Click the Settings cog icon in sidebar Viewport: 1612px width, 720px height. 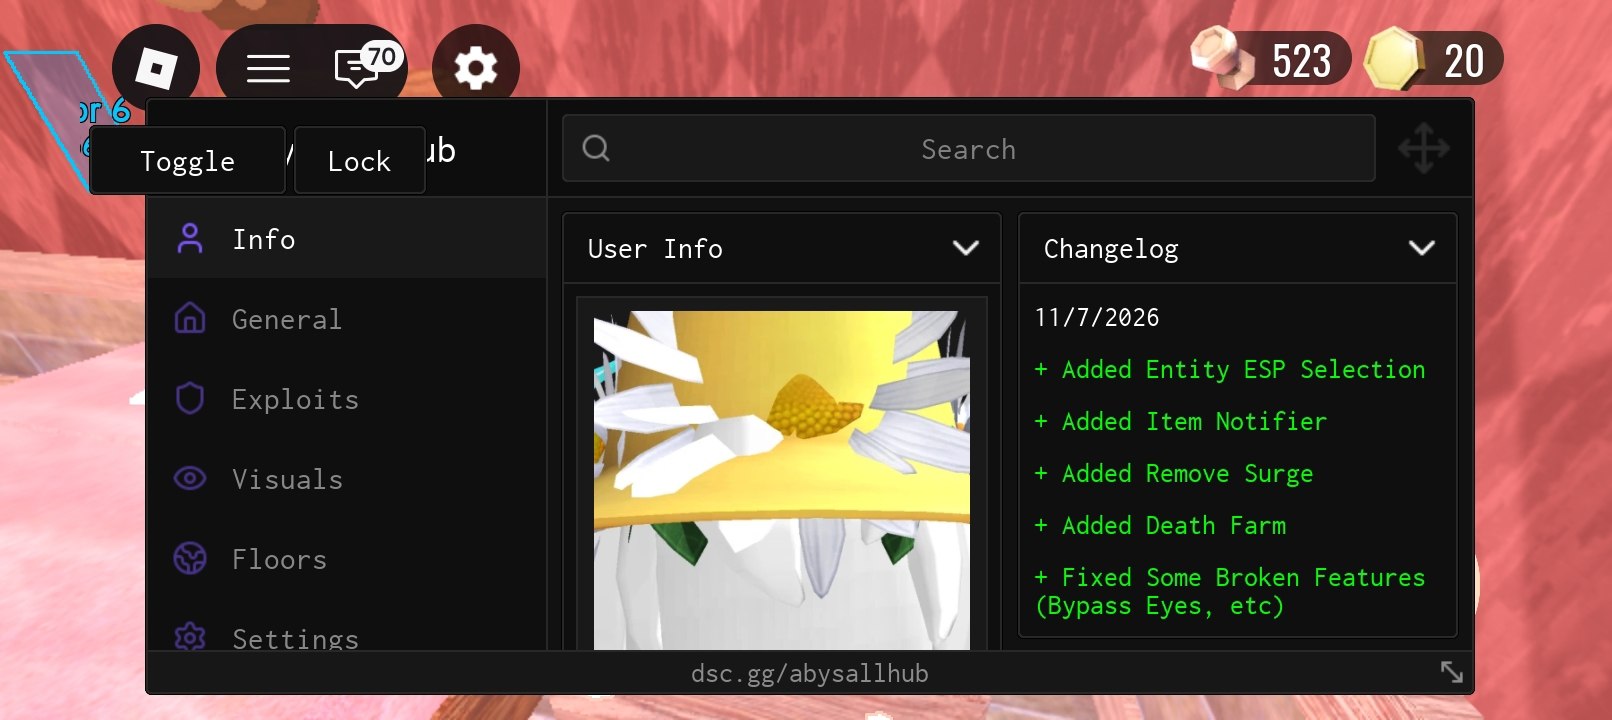pyautogui.click(x=190, y=636)
